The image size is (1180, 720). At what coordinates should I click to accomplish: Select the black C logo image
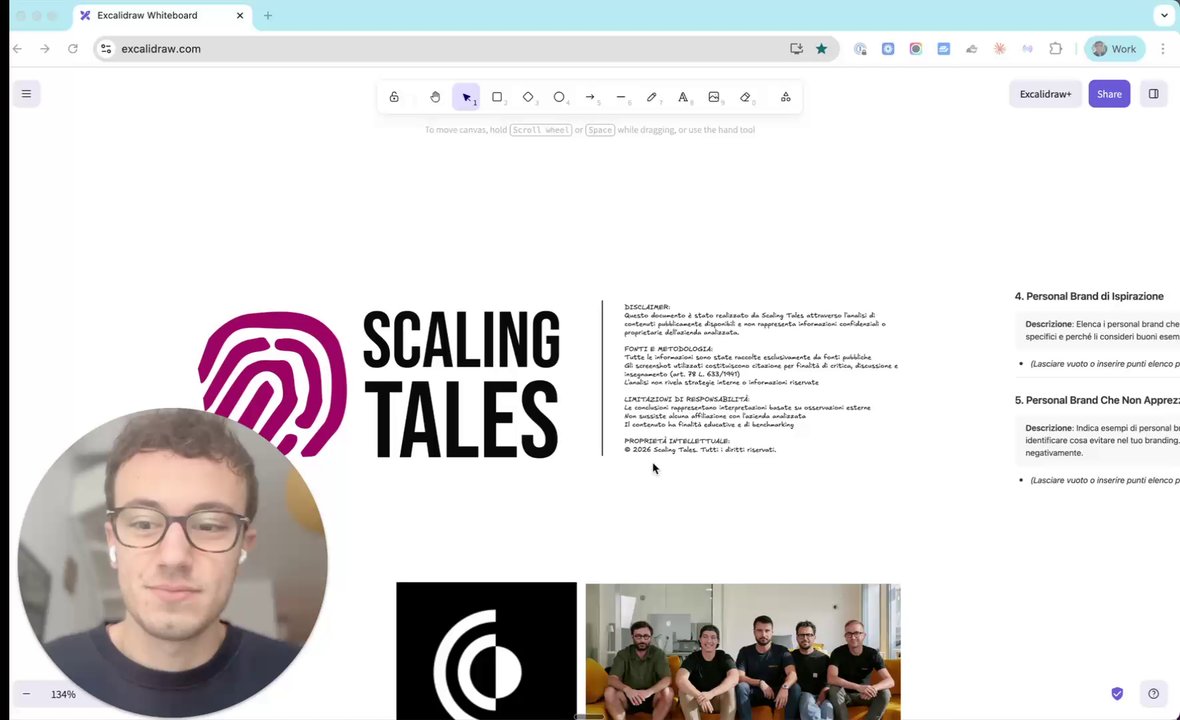coord(486,651)
